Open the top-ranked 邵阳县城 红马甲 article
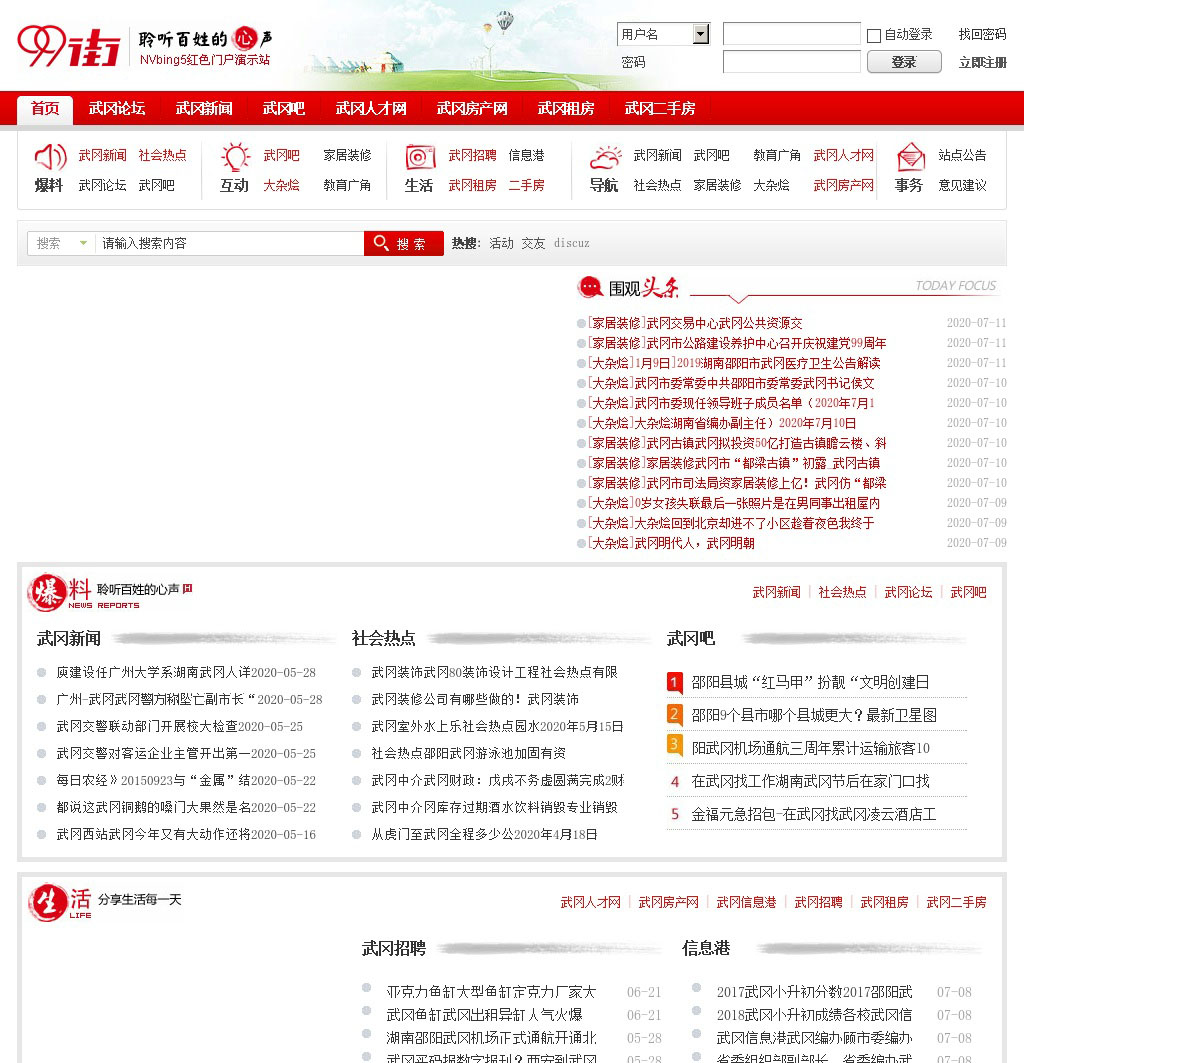The image size is (1200, 1063). [x=810, y=682]
